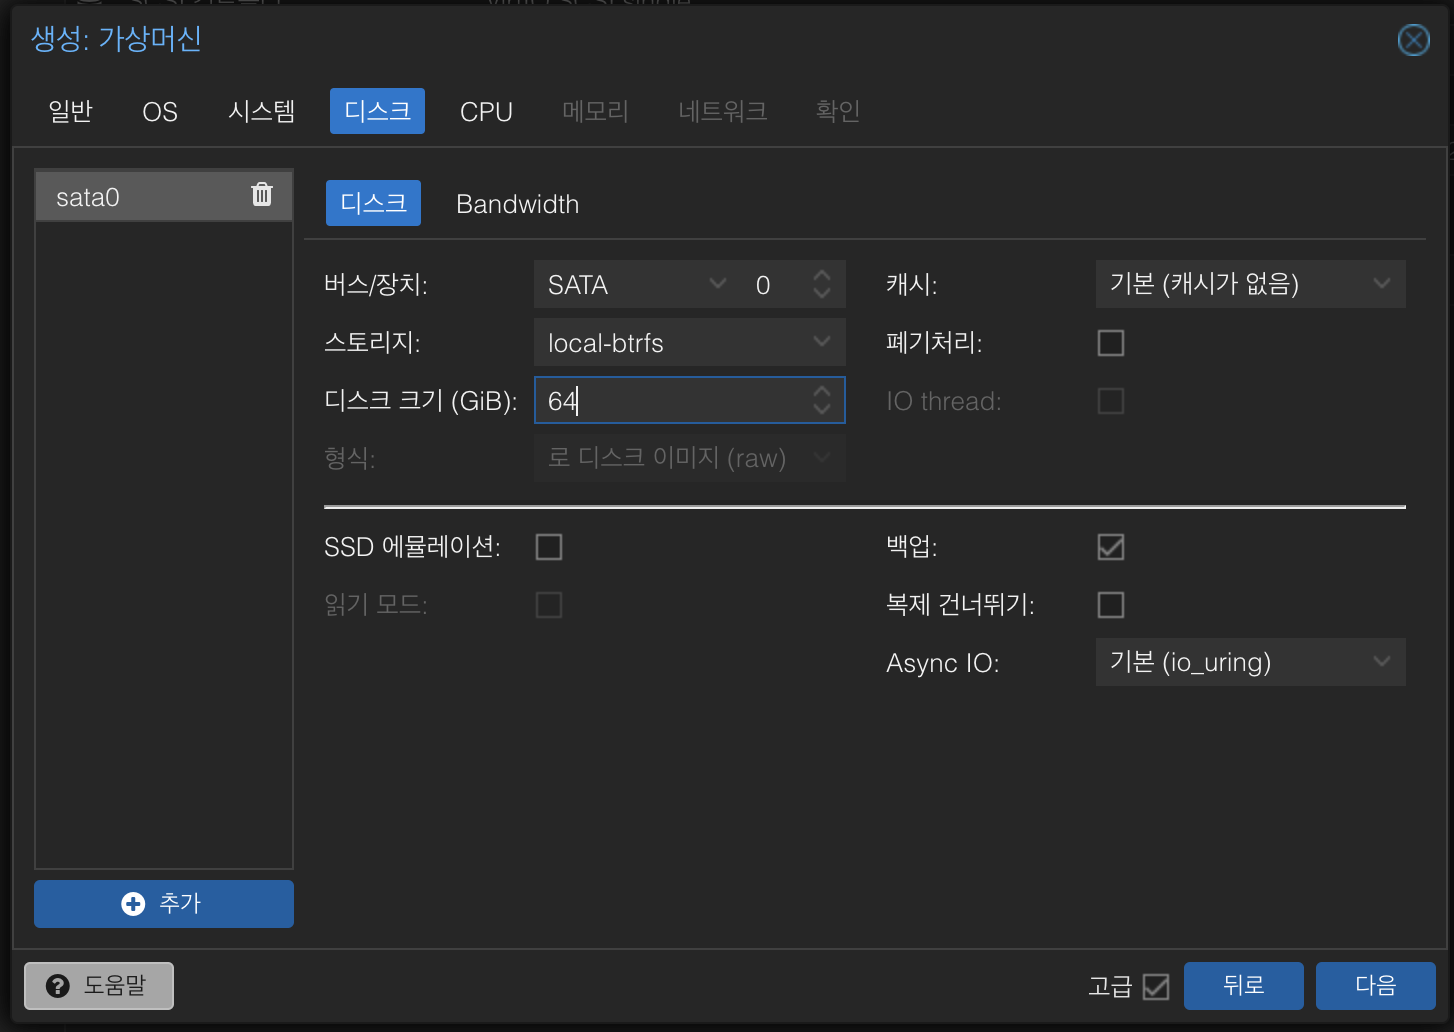Open the Async IO dropdown

(x=1251, y=662)
